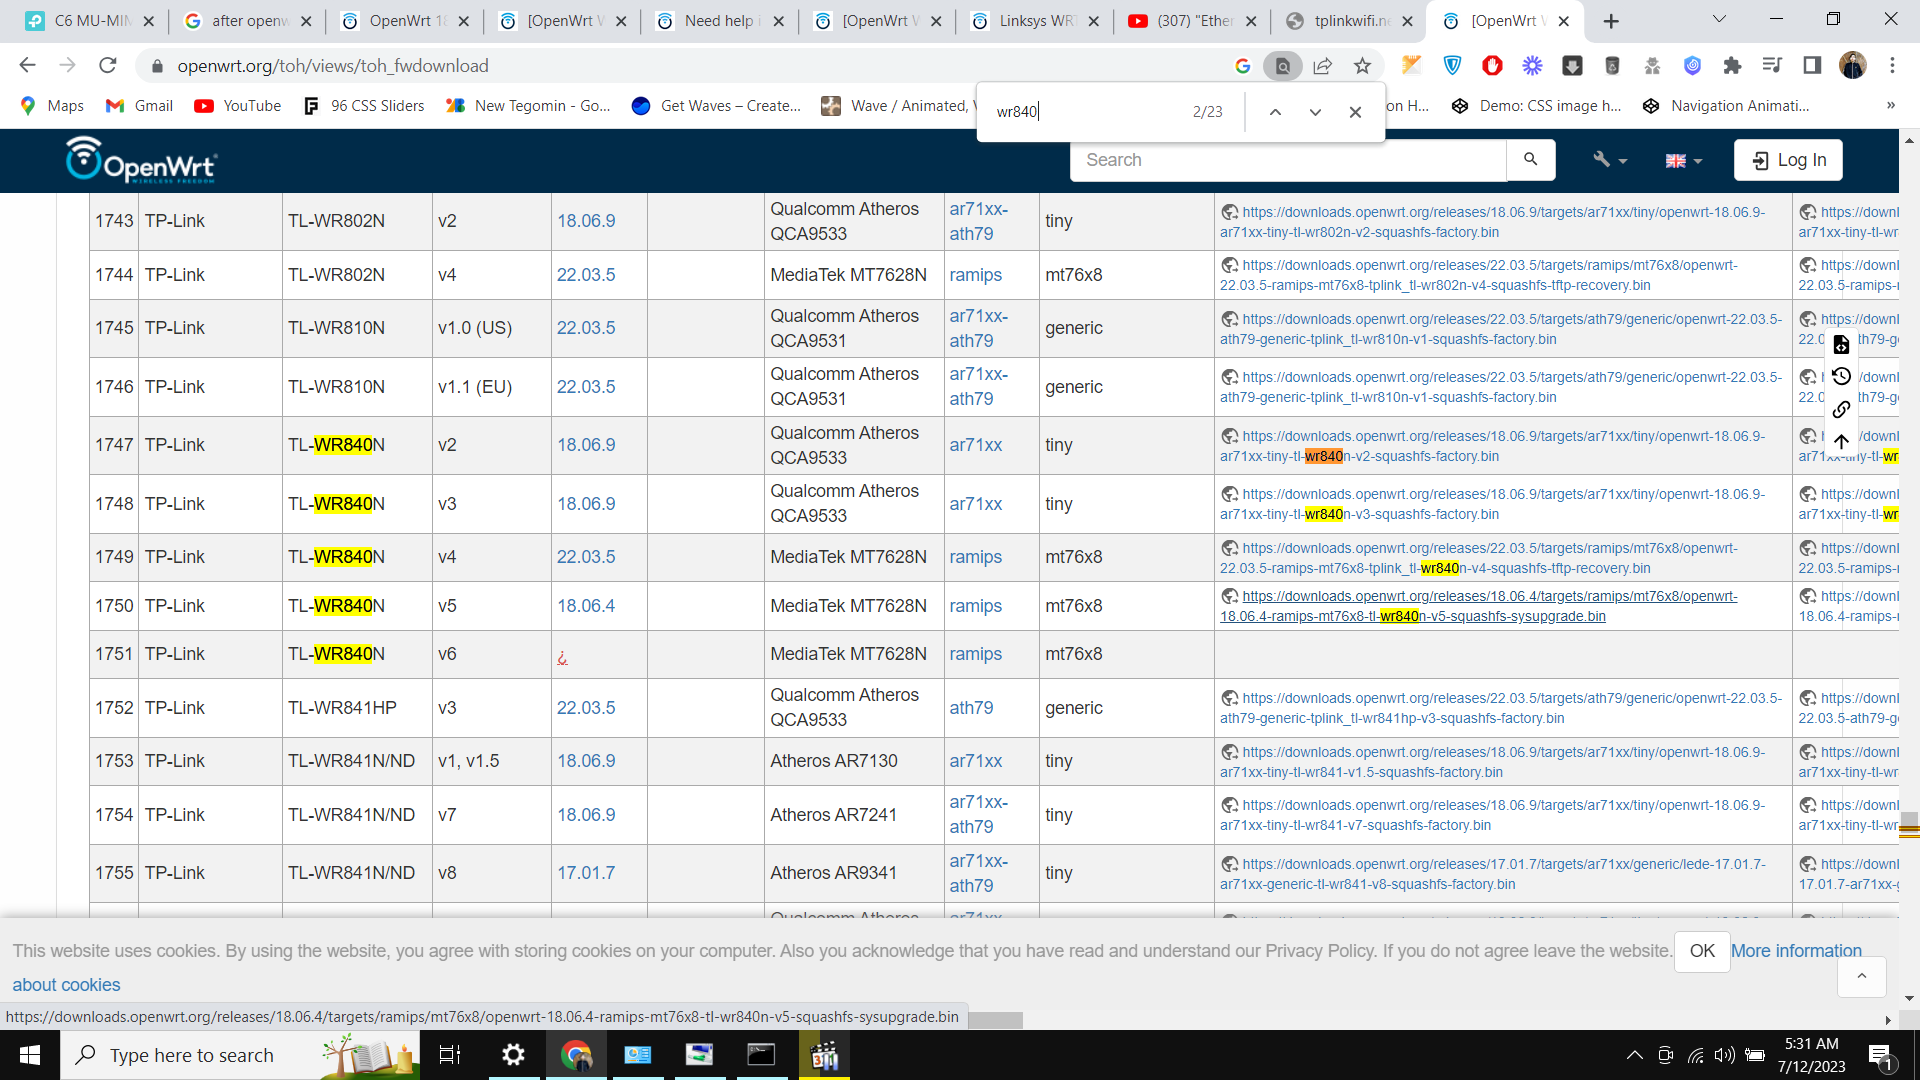Open Windows Settings gear in taskbar
1920x1080 pixels.
513,1055
